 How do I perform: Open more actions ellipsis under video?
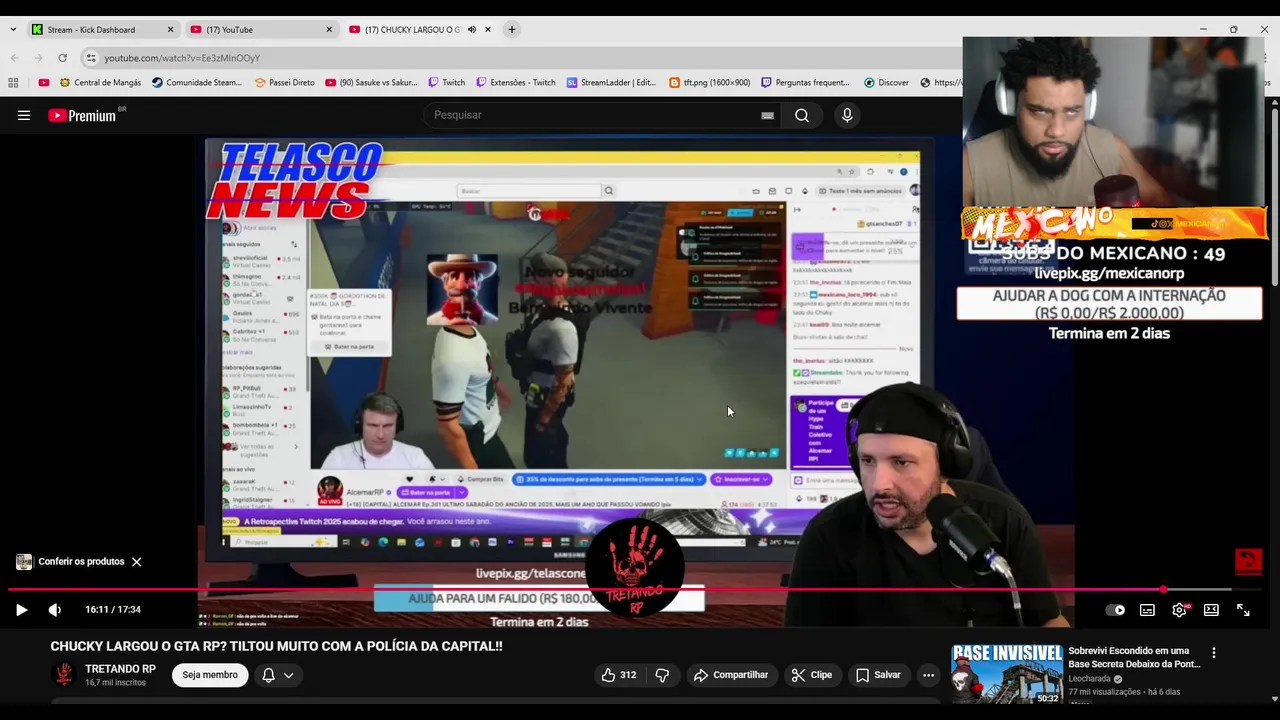point(928,675)
